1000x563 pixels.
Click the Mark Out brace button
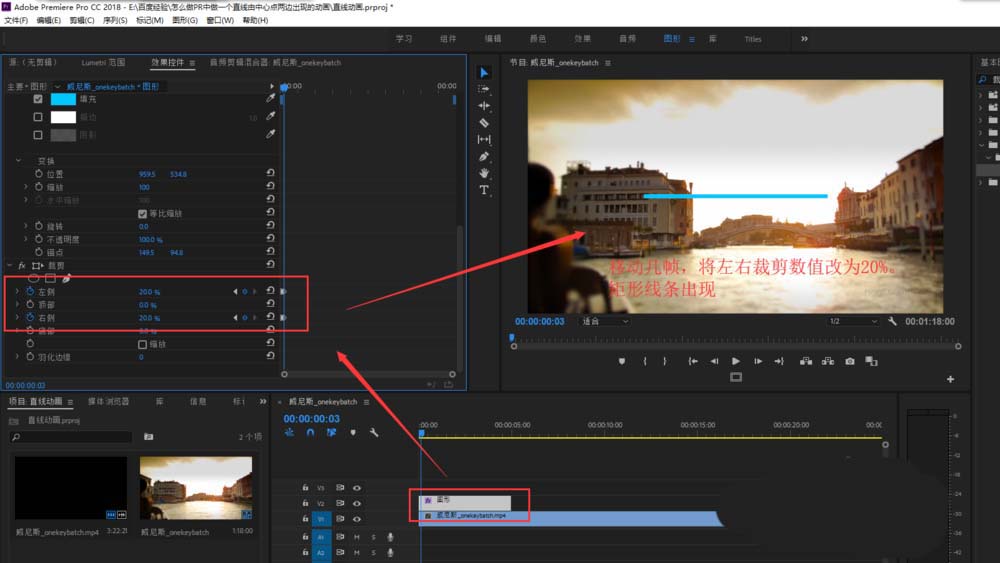pyautogui.click(x=665, y=361)
